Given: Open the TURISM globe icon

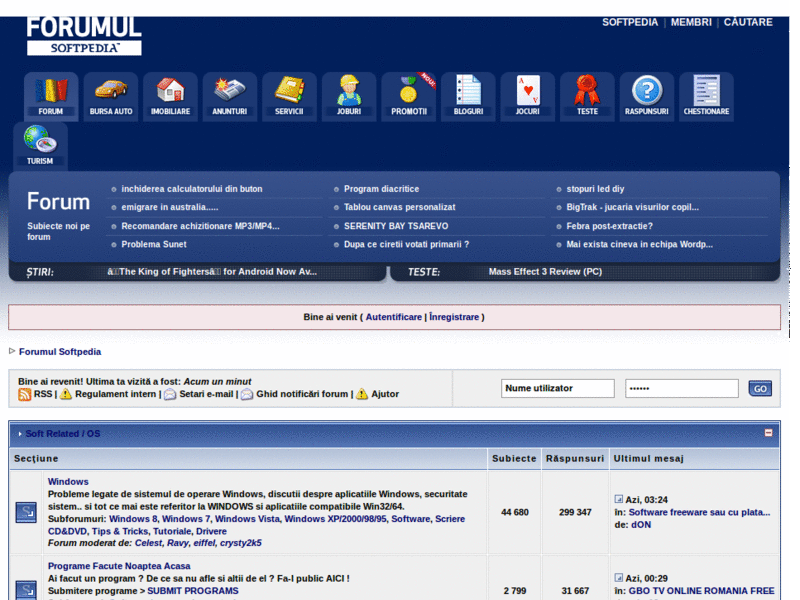Looking at the screenshot, I should pos(40,146).
